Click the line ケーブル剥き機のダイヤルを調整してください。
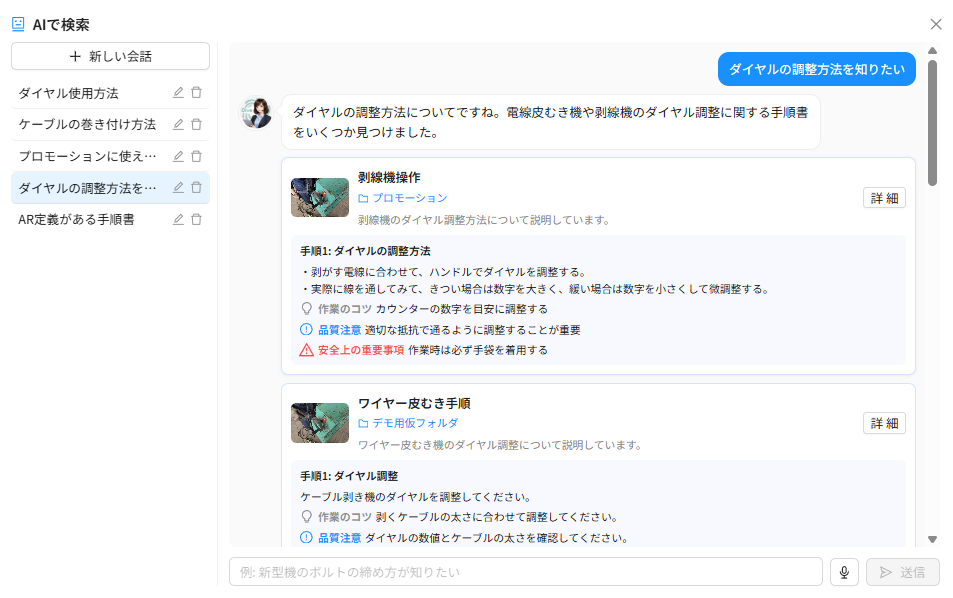953x598 pixels. click(417, 497)
